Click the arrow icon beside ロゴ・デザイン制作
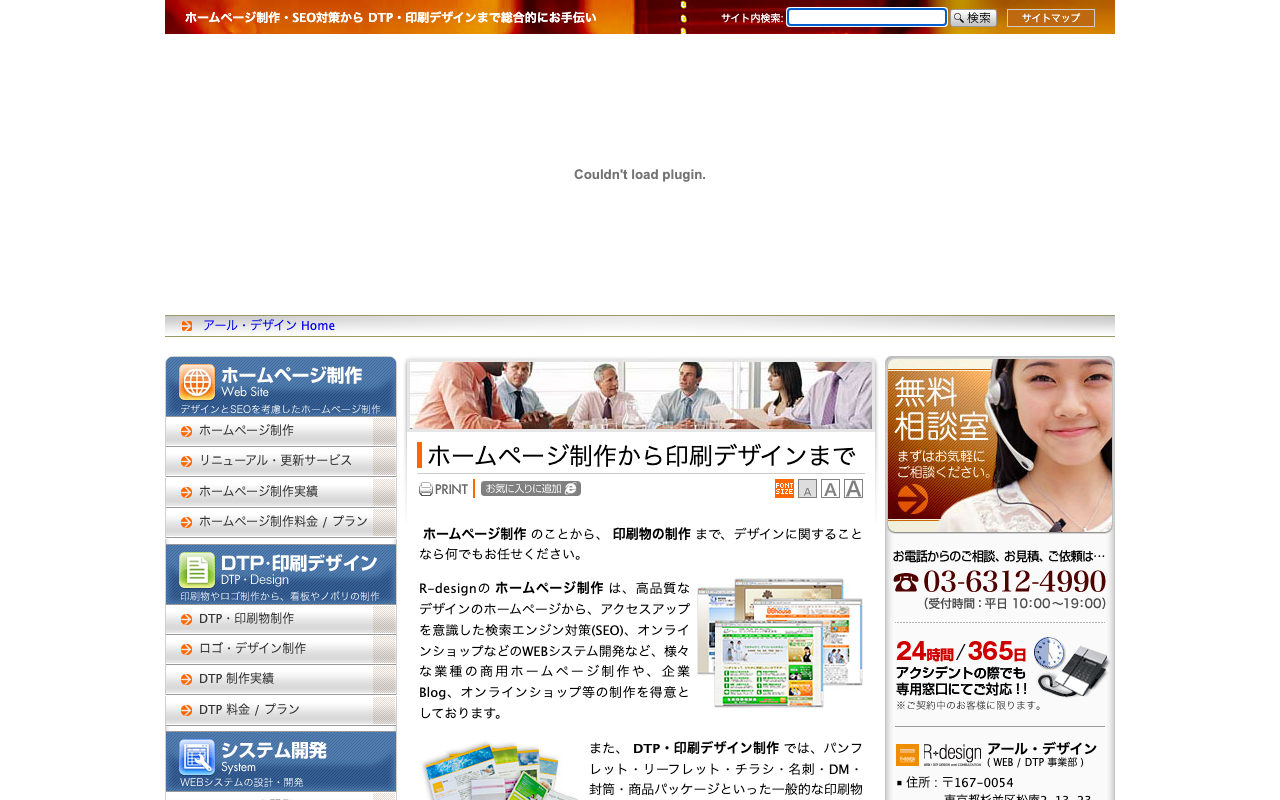Screen dimensions: 1280x800 click(187, 650)
